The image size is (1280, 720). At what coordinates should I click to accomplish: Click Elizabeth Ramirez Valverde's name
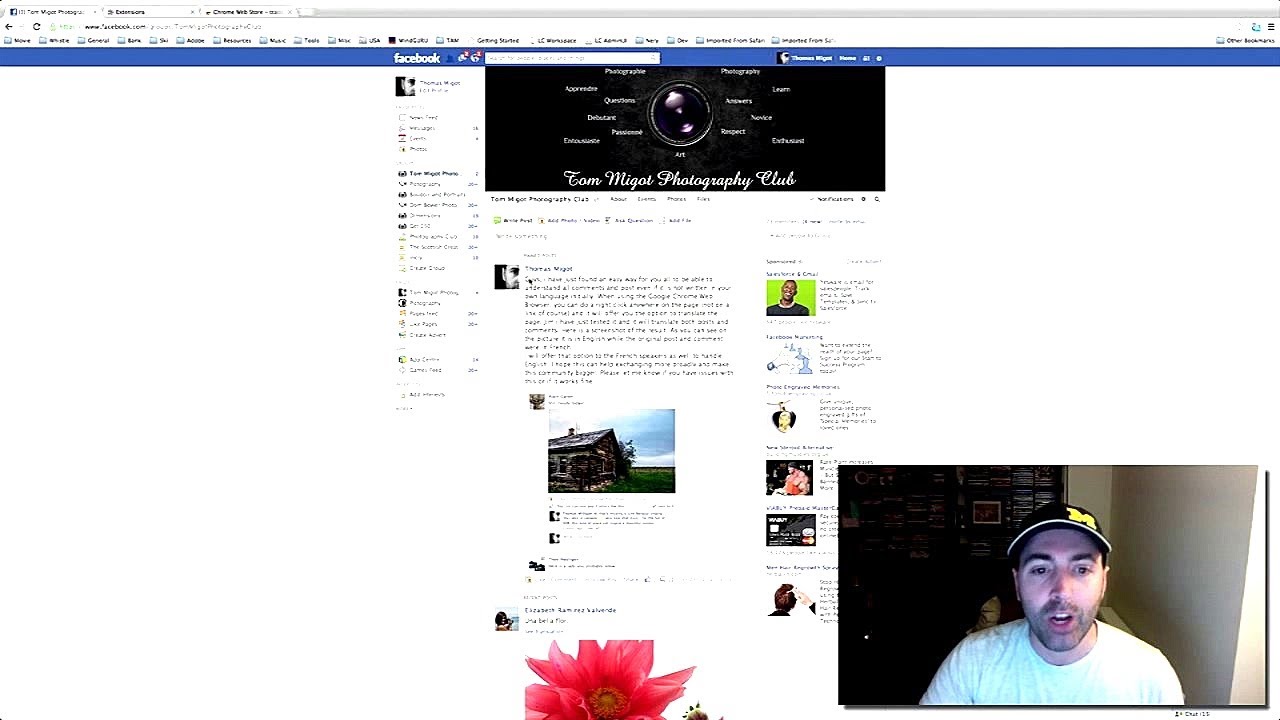(x=570, y=610)
